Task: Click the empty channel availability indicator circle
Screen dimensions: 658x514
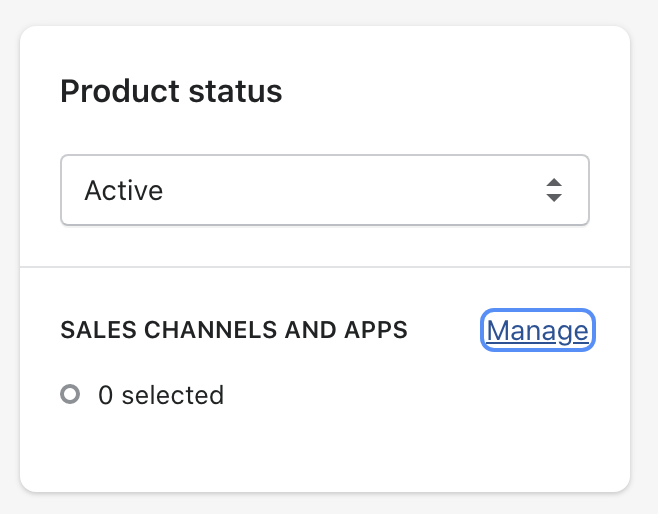Action: tap(70, 394)
